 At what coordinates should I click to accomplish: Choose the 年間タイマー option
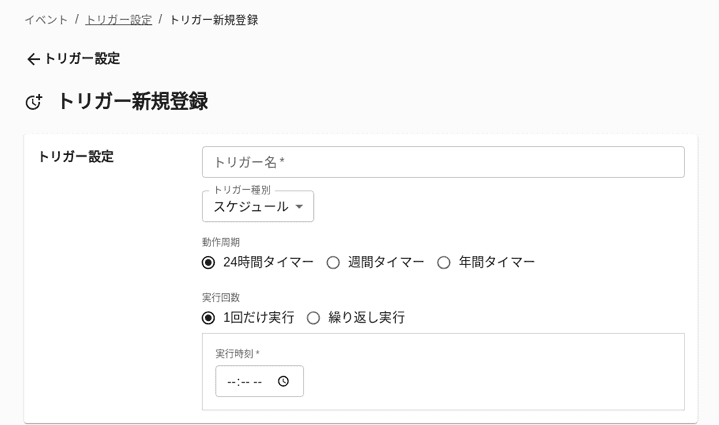pyautogui.click(x=444, y=262)
